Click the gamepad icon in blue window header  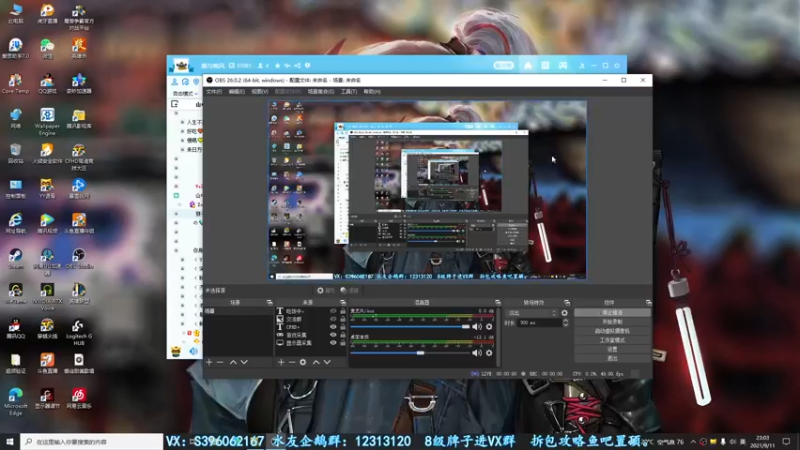563,65
